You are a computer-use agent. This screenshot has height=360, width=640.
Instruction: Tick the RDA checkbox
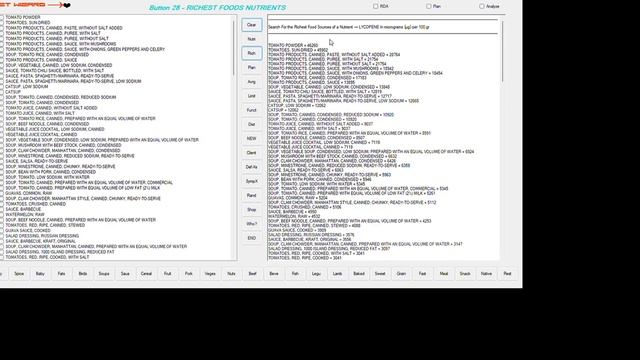[376, 7]
